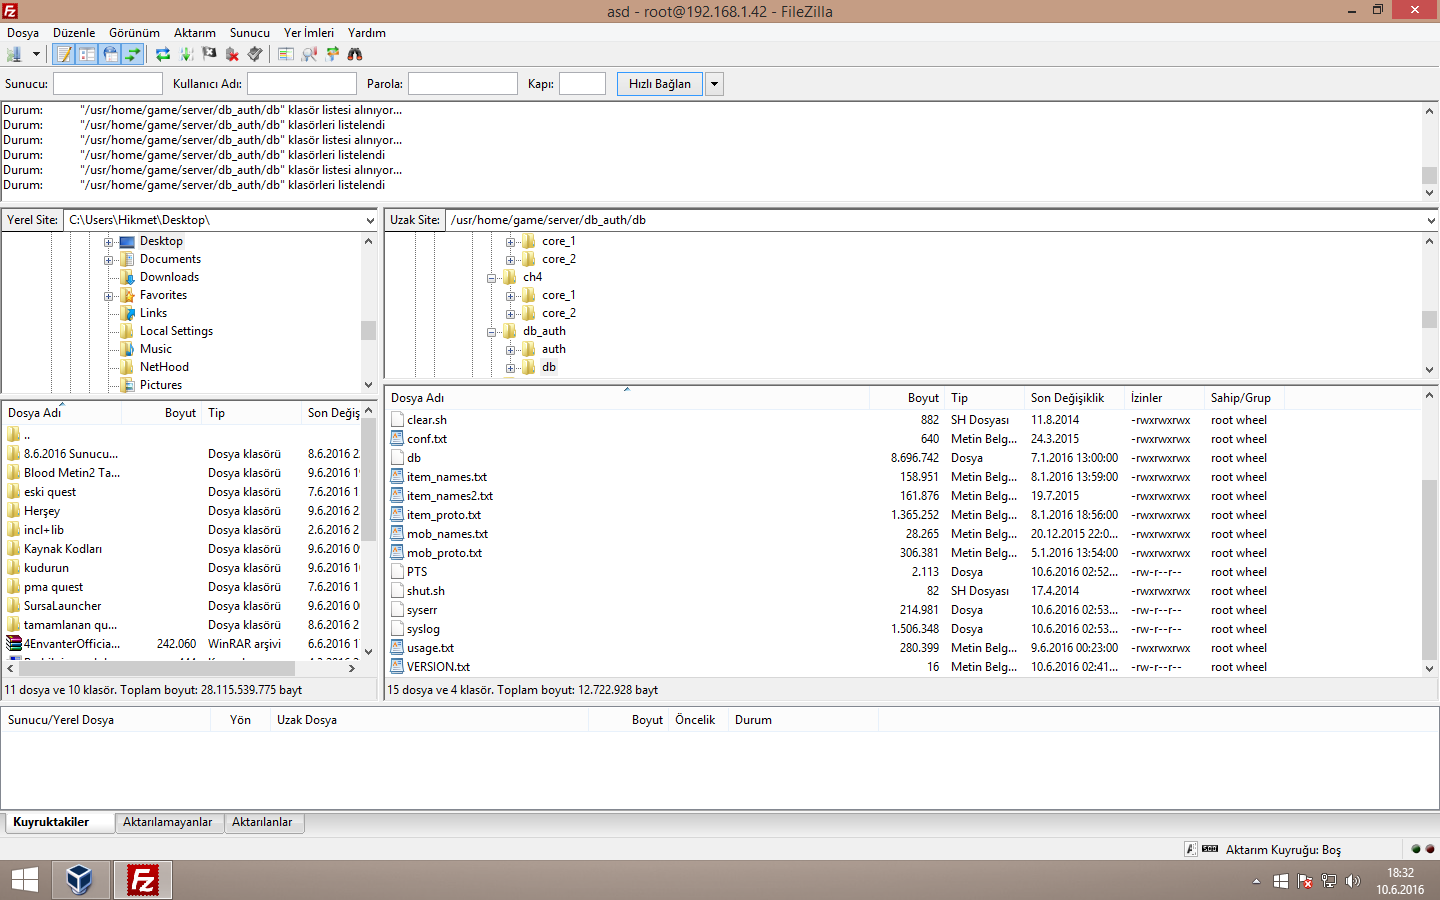Collapse the db_auth folder in the remote tree
This screenshot has width=1440, height=900.
coord(492,331)
